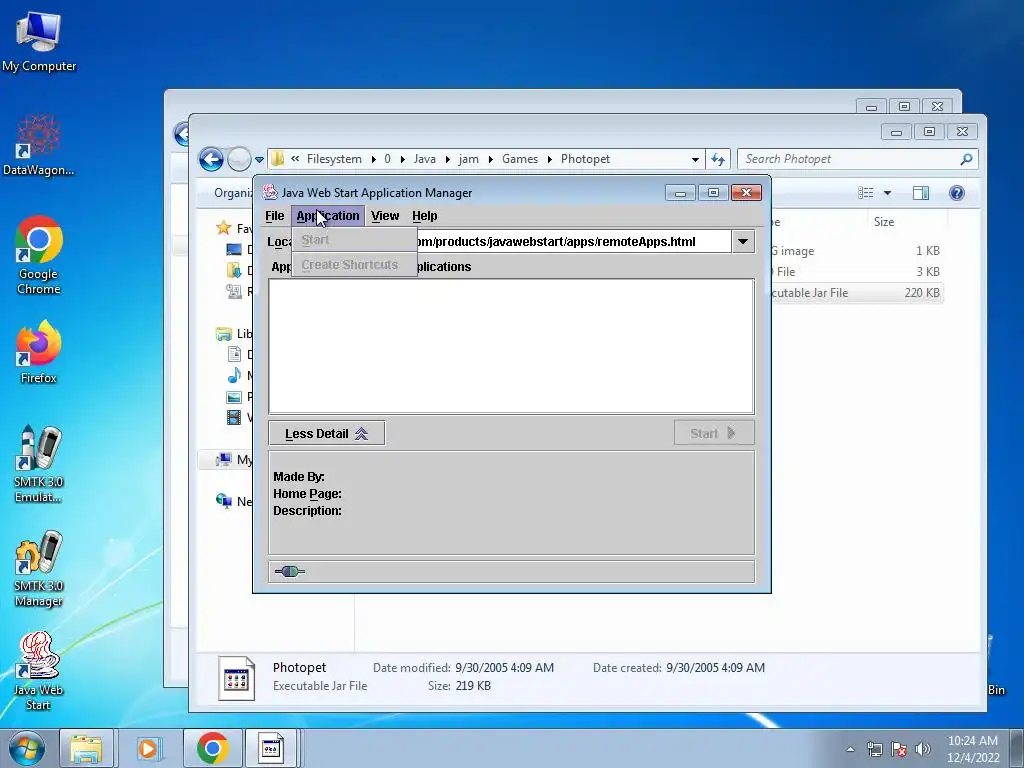Open Google Chrome desktop shortcut
The image size is (1024, 768).
(x=39, y=255)
